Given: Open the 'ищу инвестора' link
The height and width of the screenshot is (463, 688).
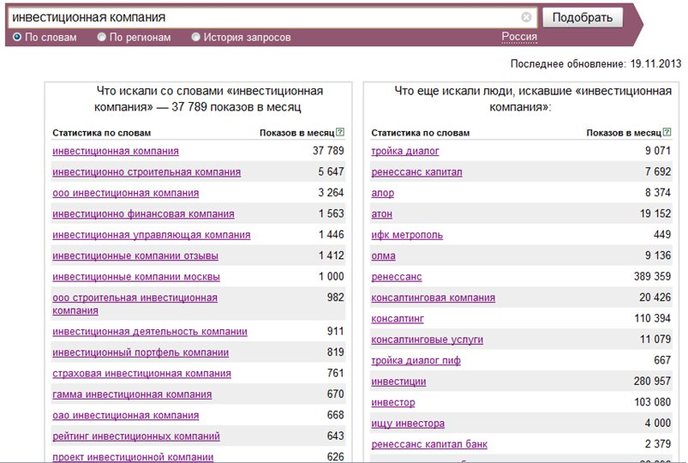Looking at the screenshot, I should [408, 424].
